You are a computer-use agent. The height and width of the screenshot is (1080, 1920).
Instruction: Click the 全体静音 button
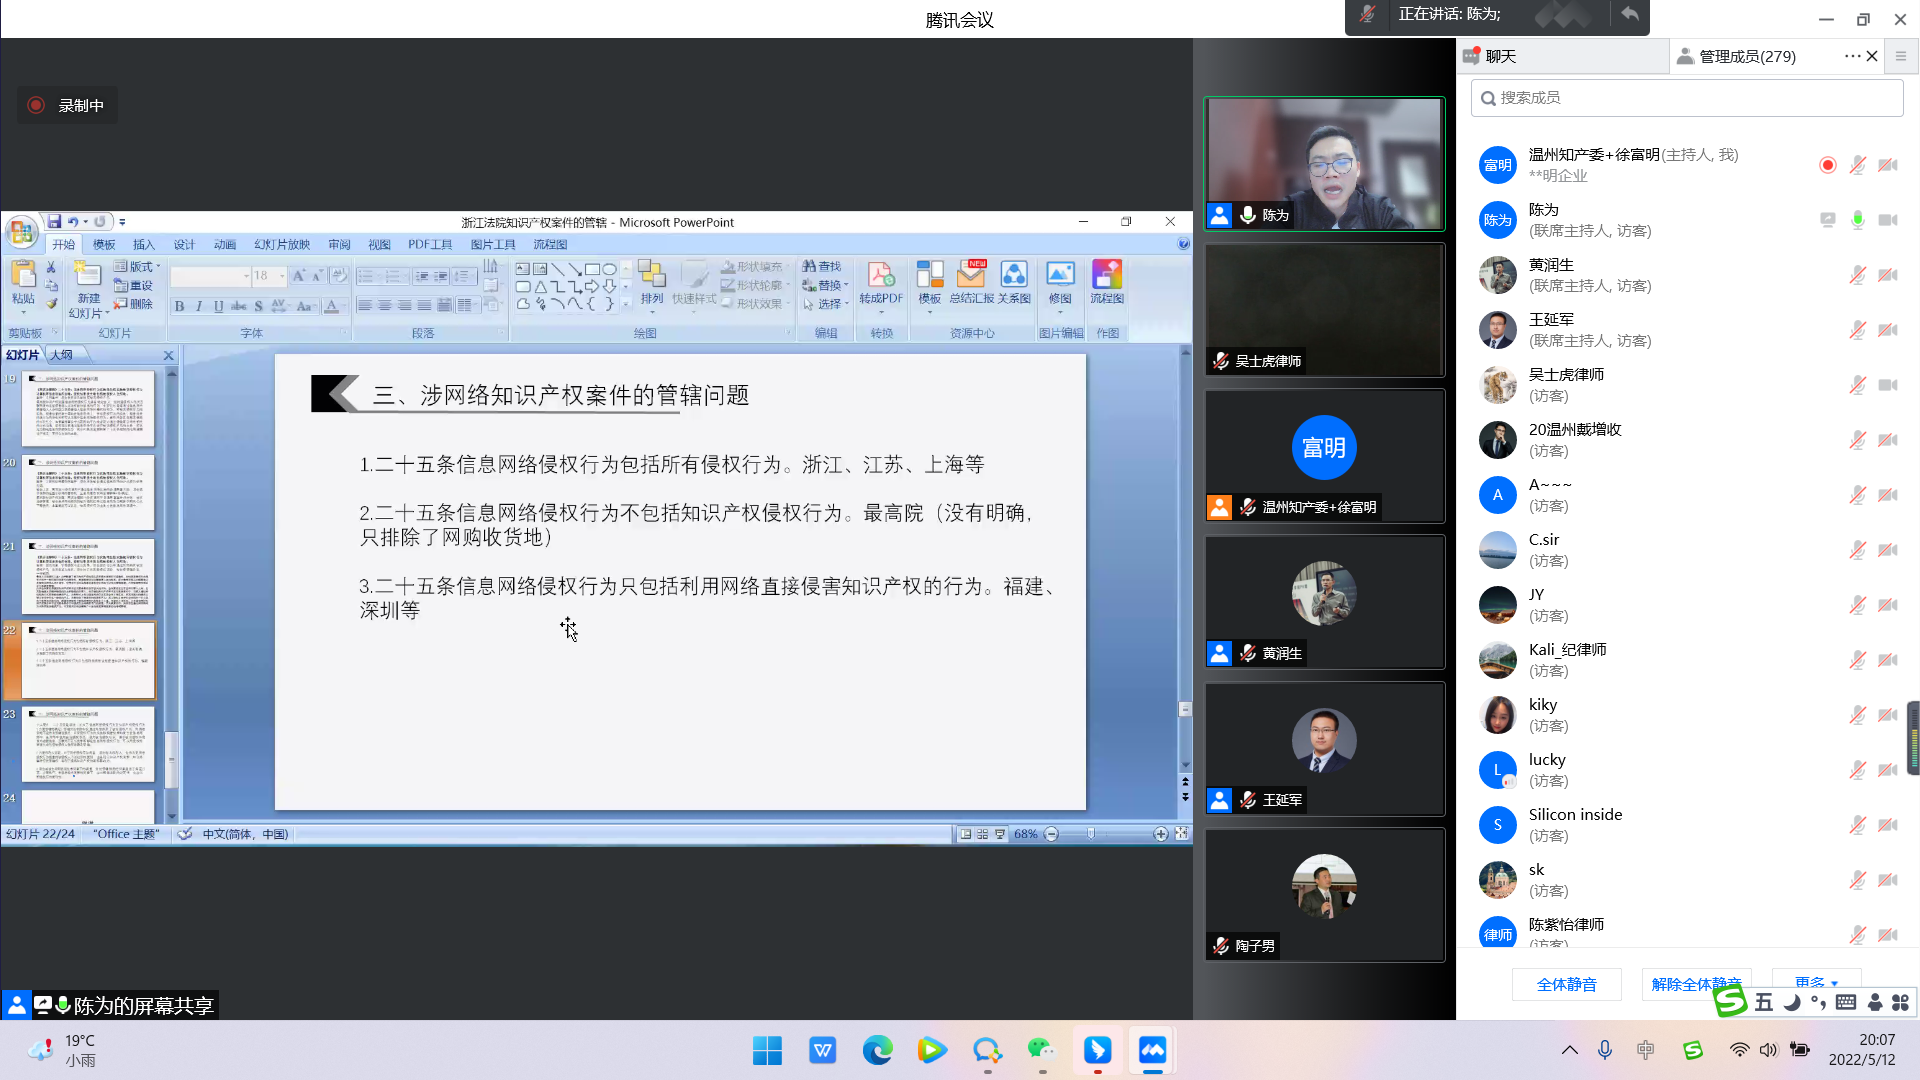(1566, 984)
